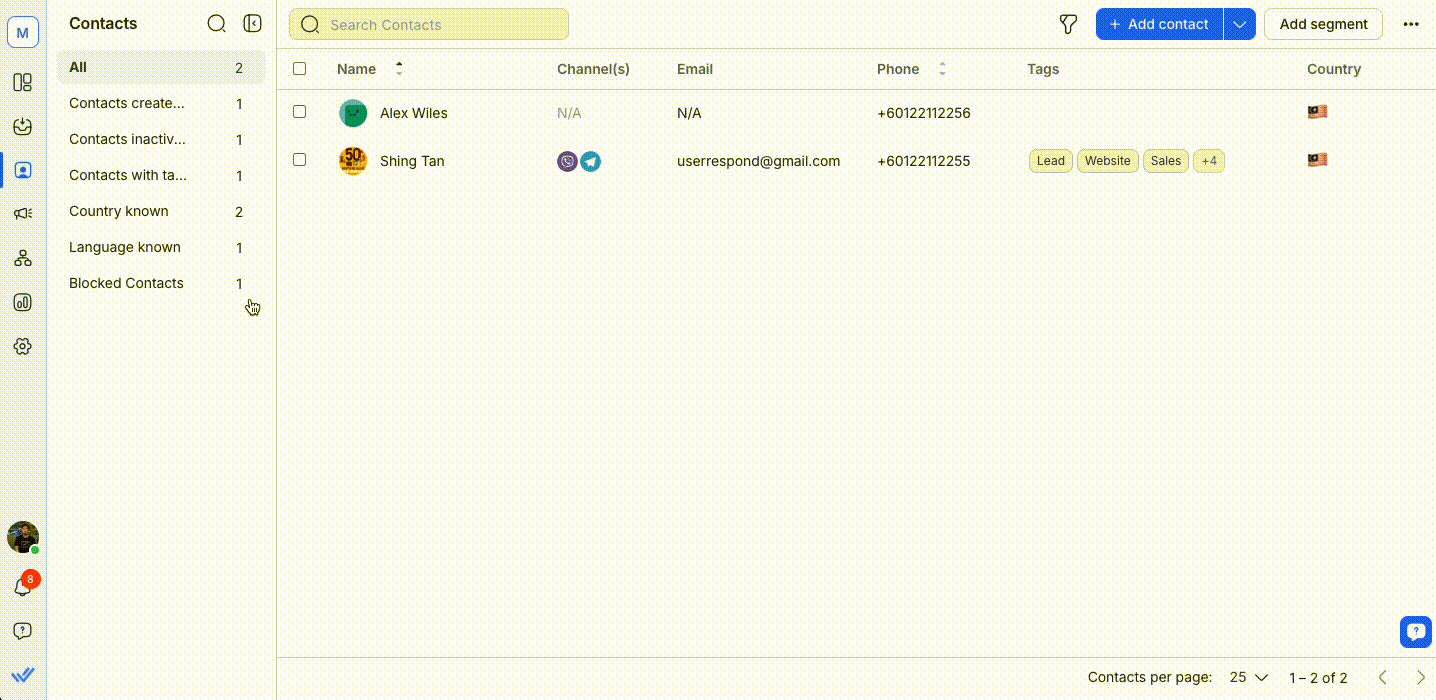Select the Blocked Contacts segment
The height and width of the screenshot is (700, 1436).
(126, 283)
